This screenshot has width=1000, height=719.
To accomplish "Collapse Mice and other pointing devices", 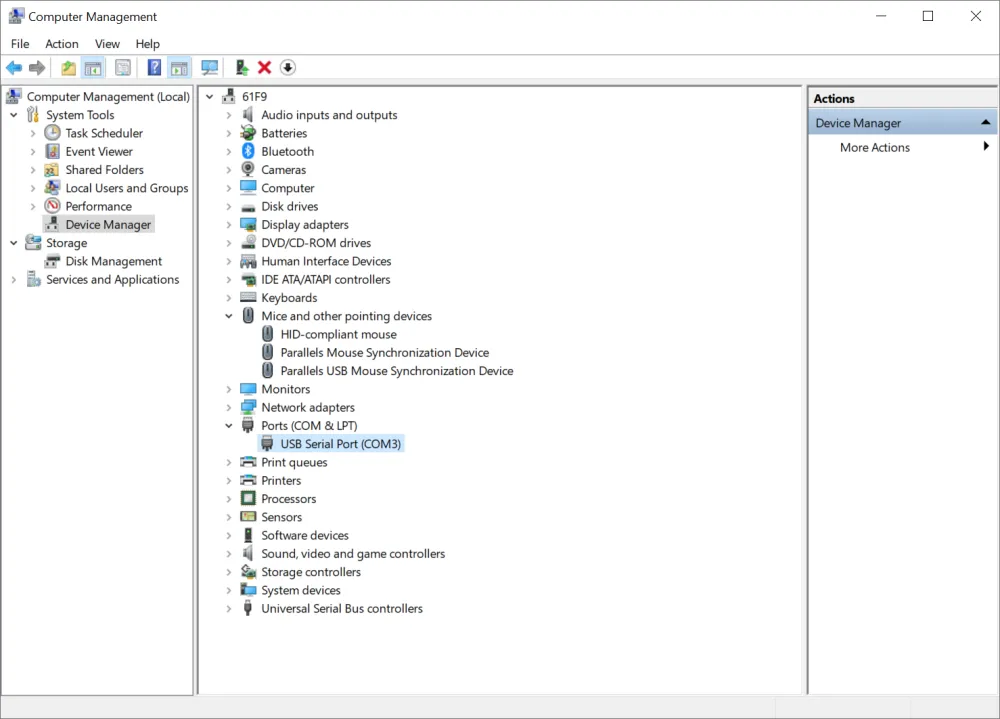I will point(229,316).
